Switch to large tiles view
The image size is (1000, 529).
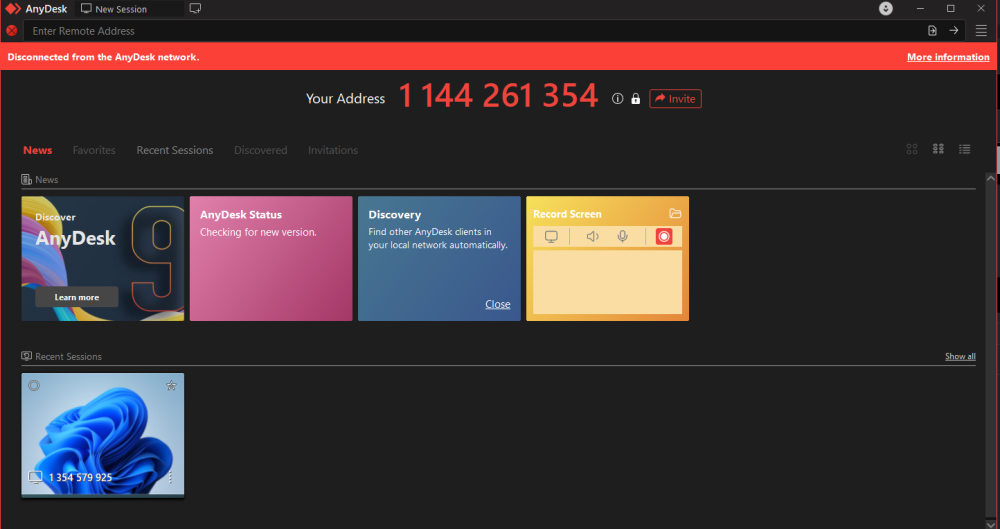[x=912, y=149]
